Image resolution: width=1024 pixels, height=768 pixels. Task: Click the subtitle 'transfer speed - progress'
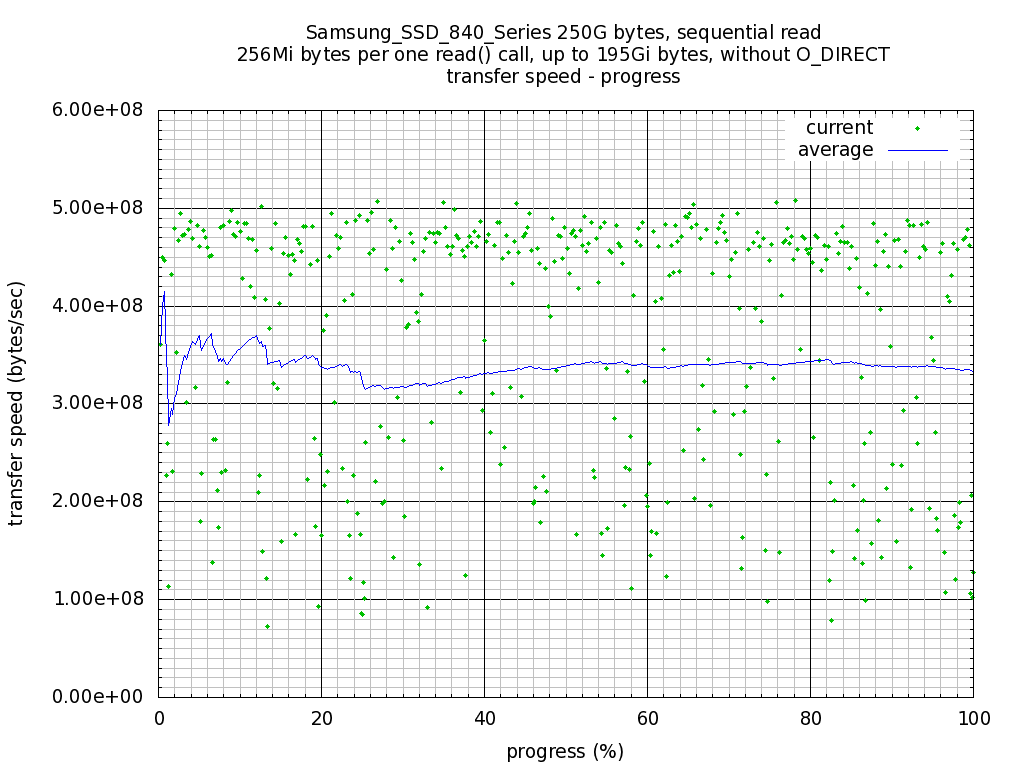click(563, 77)
